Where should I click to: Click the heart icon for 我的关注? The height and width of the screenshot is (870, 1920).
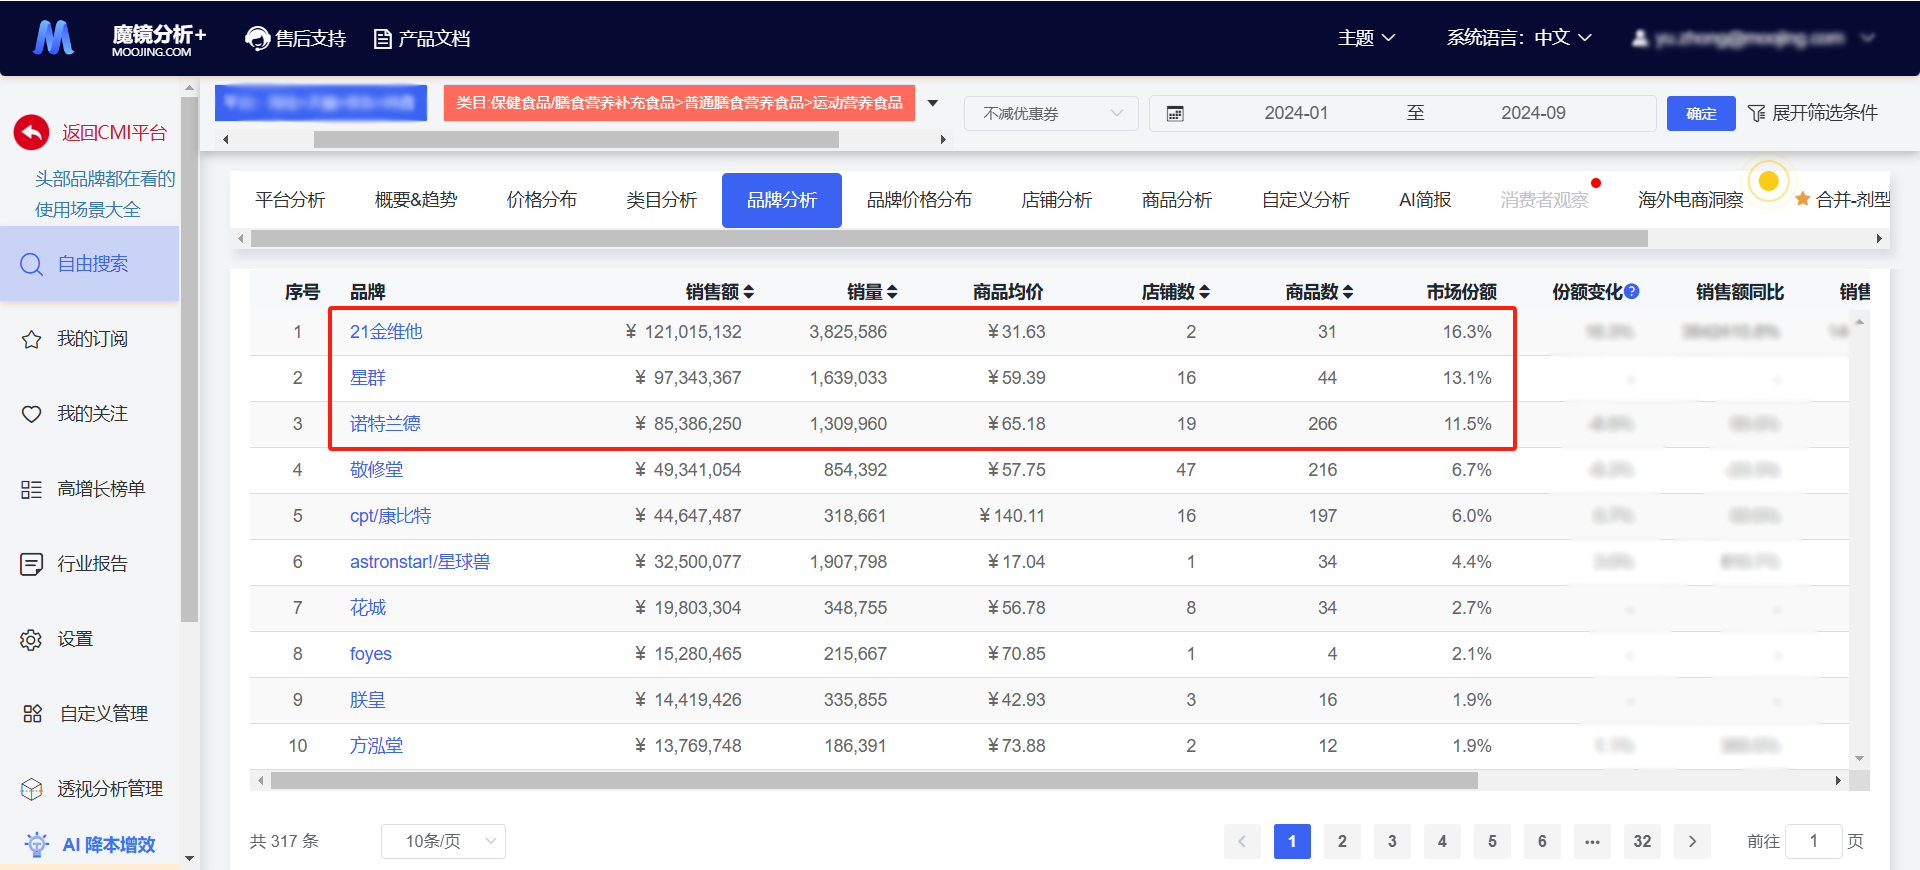tap(32, 414)
